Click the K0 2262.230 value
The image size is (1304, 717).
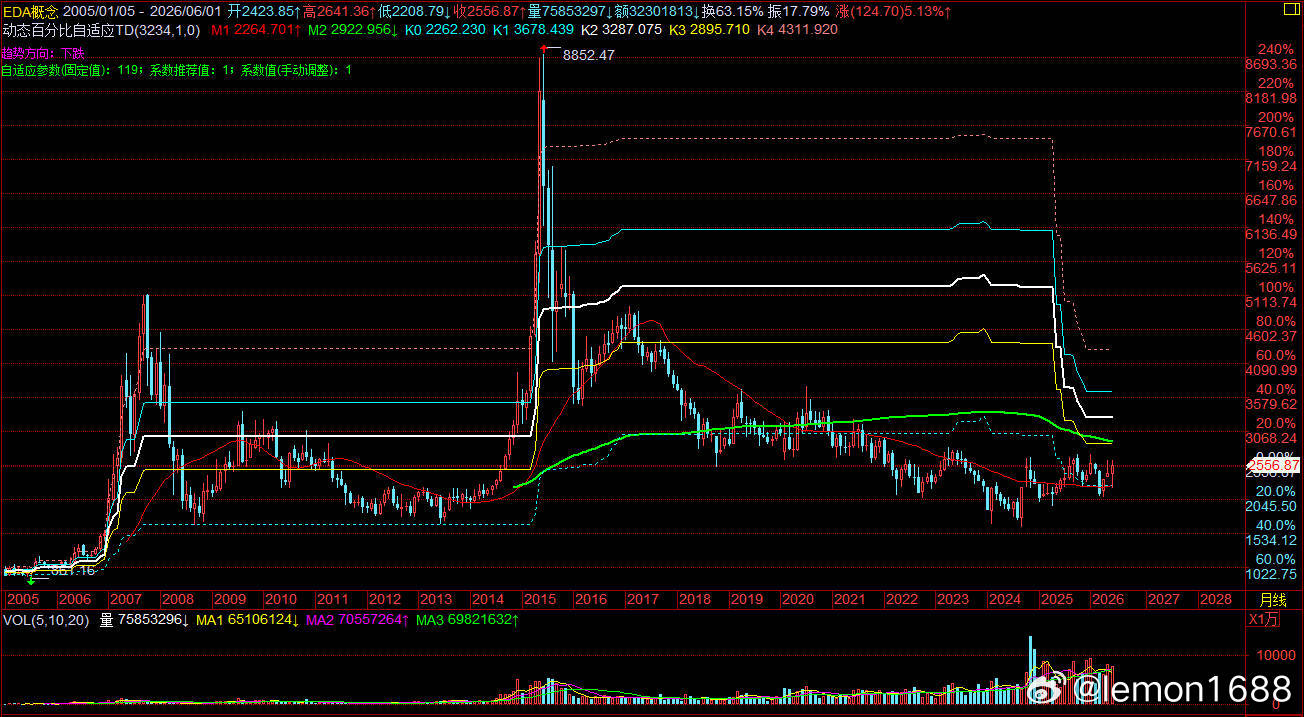click(445, 30)
